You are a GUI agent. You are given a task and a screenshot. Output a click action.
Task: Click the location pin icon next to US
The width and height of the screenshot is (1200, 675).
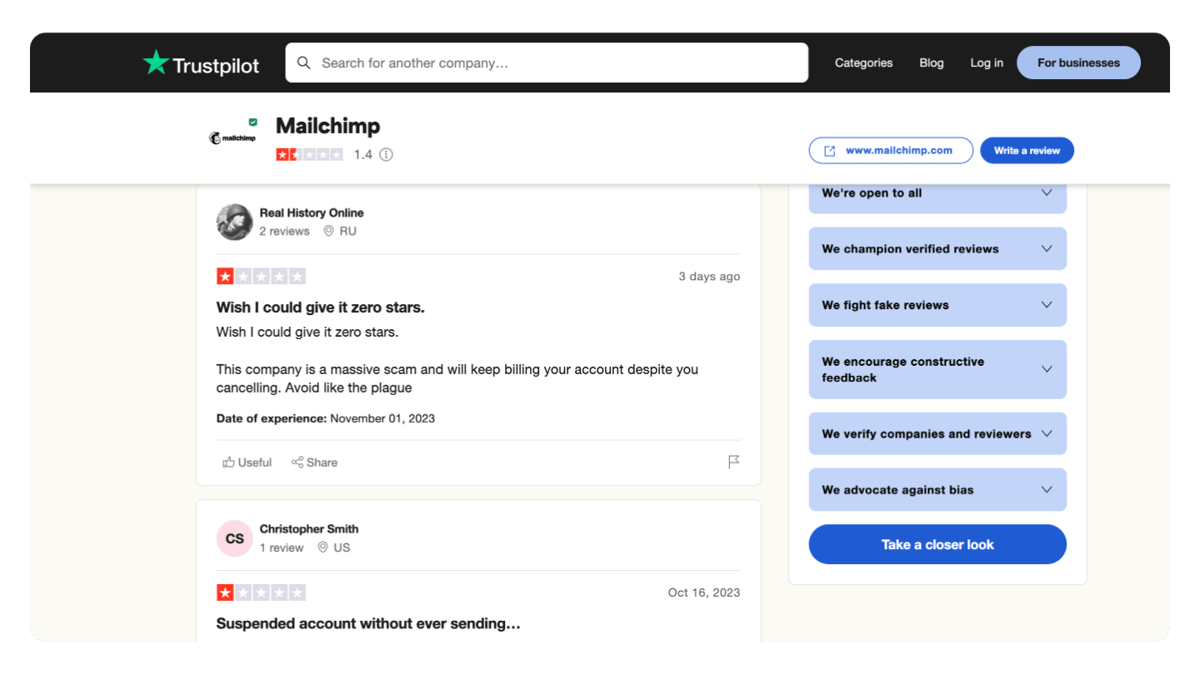(x=323, y=548)
